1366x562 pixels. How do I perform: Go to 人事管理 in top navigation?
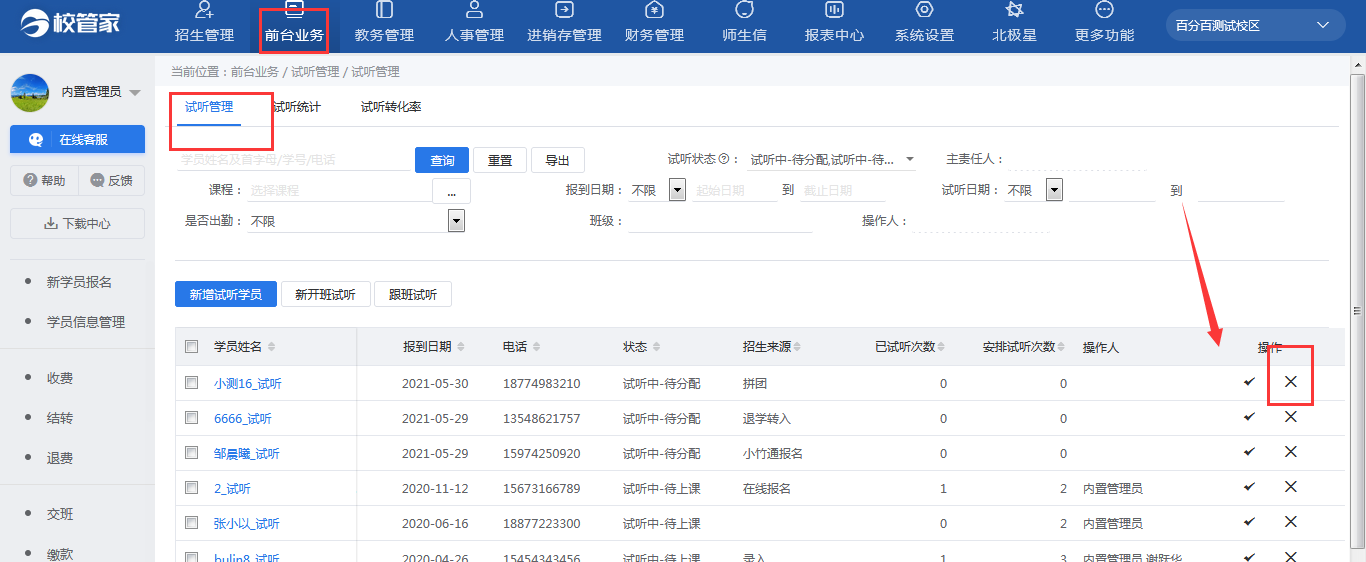(474, 24)
